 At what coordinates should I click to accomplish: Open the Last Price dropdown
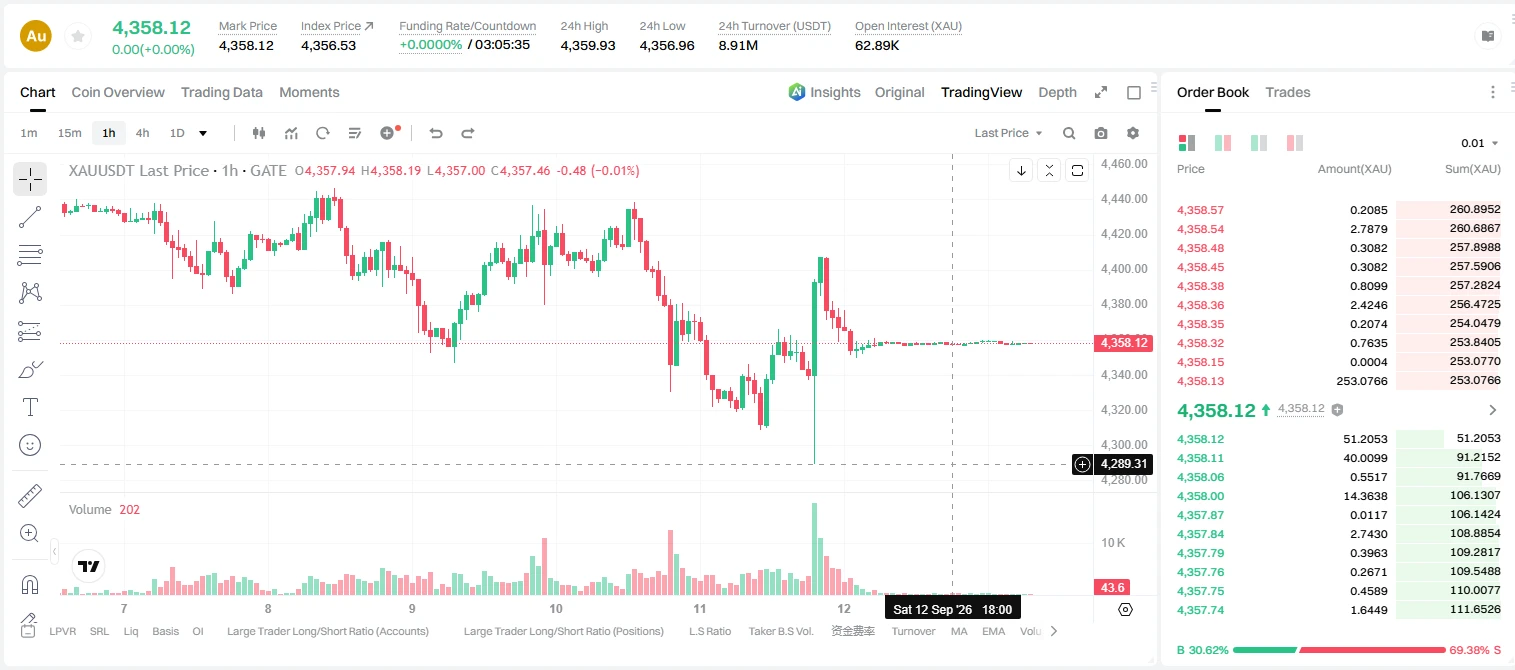(1008, 133)
